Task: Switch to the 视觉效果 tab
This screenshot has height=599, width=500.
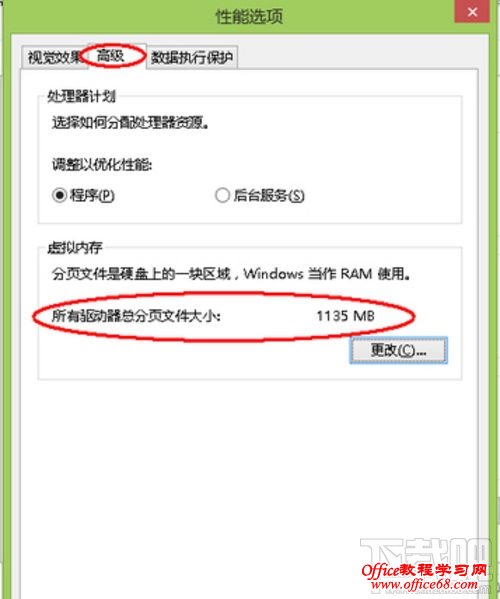Action: [55, 58]
